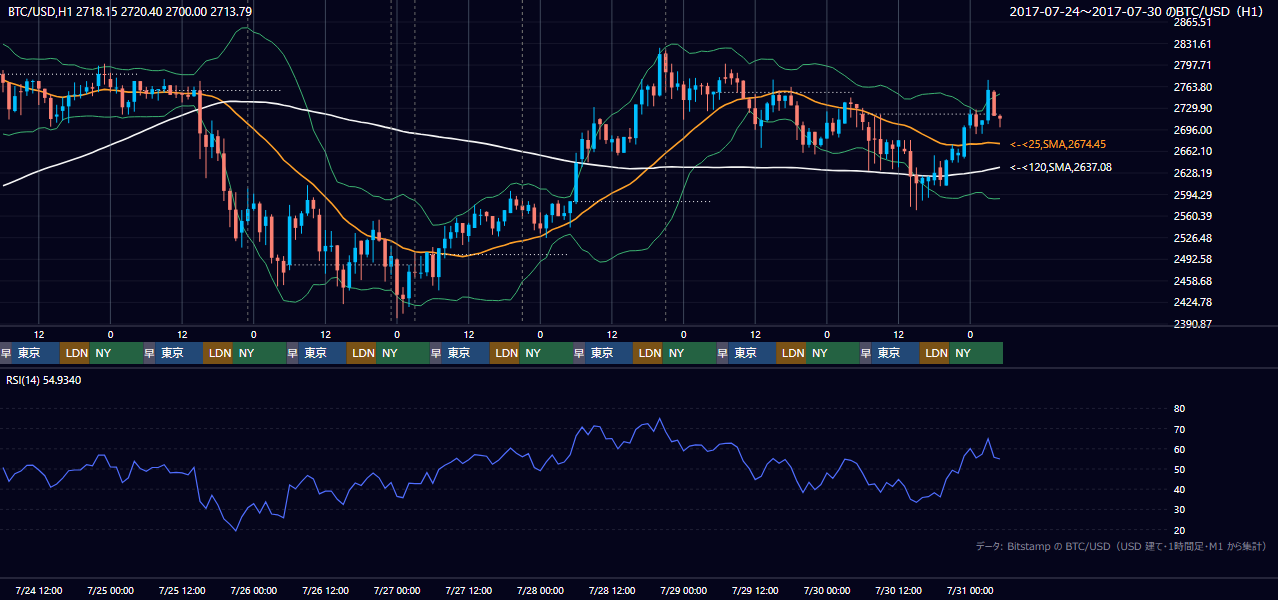The height and width of the screenshot is (600, 1278).
Task: Pick RSI scale value 40
Action: click(x=1179, y=489)
